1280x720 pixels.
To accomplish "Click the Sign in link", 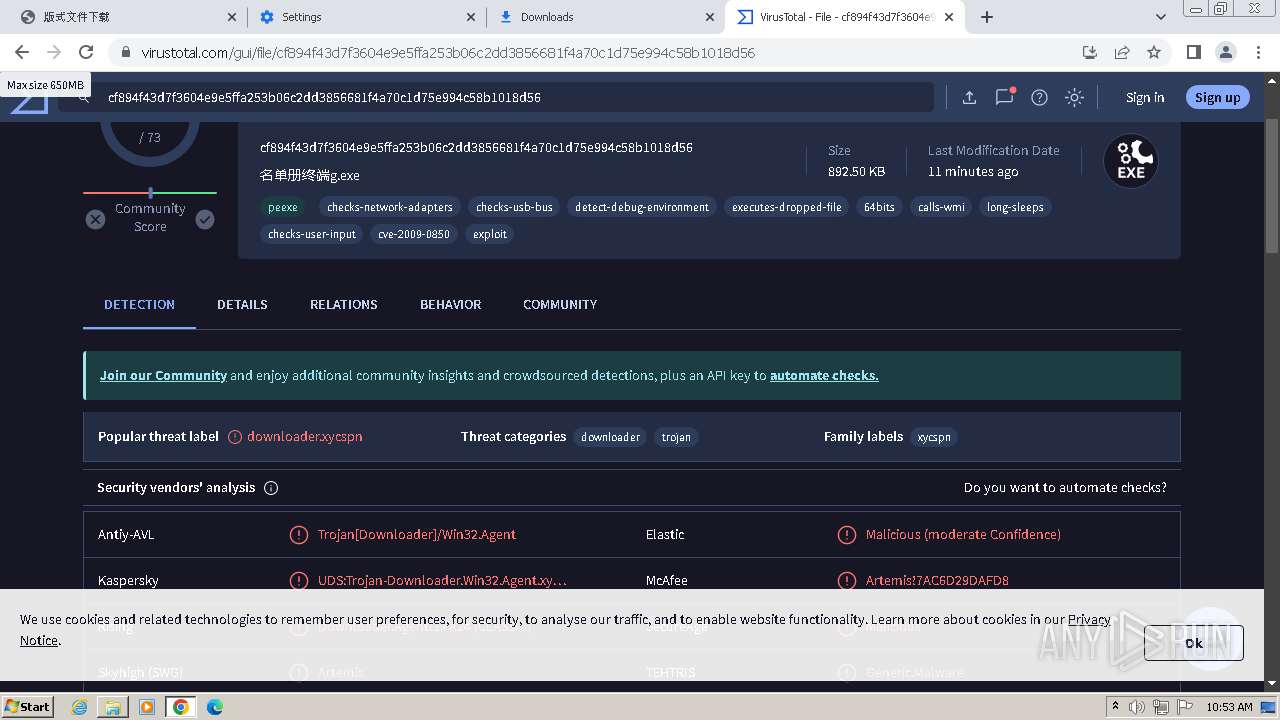I will [x=1145, y=97].
